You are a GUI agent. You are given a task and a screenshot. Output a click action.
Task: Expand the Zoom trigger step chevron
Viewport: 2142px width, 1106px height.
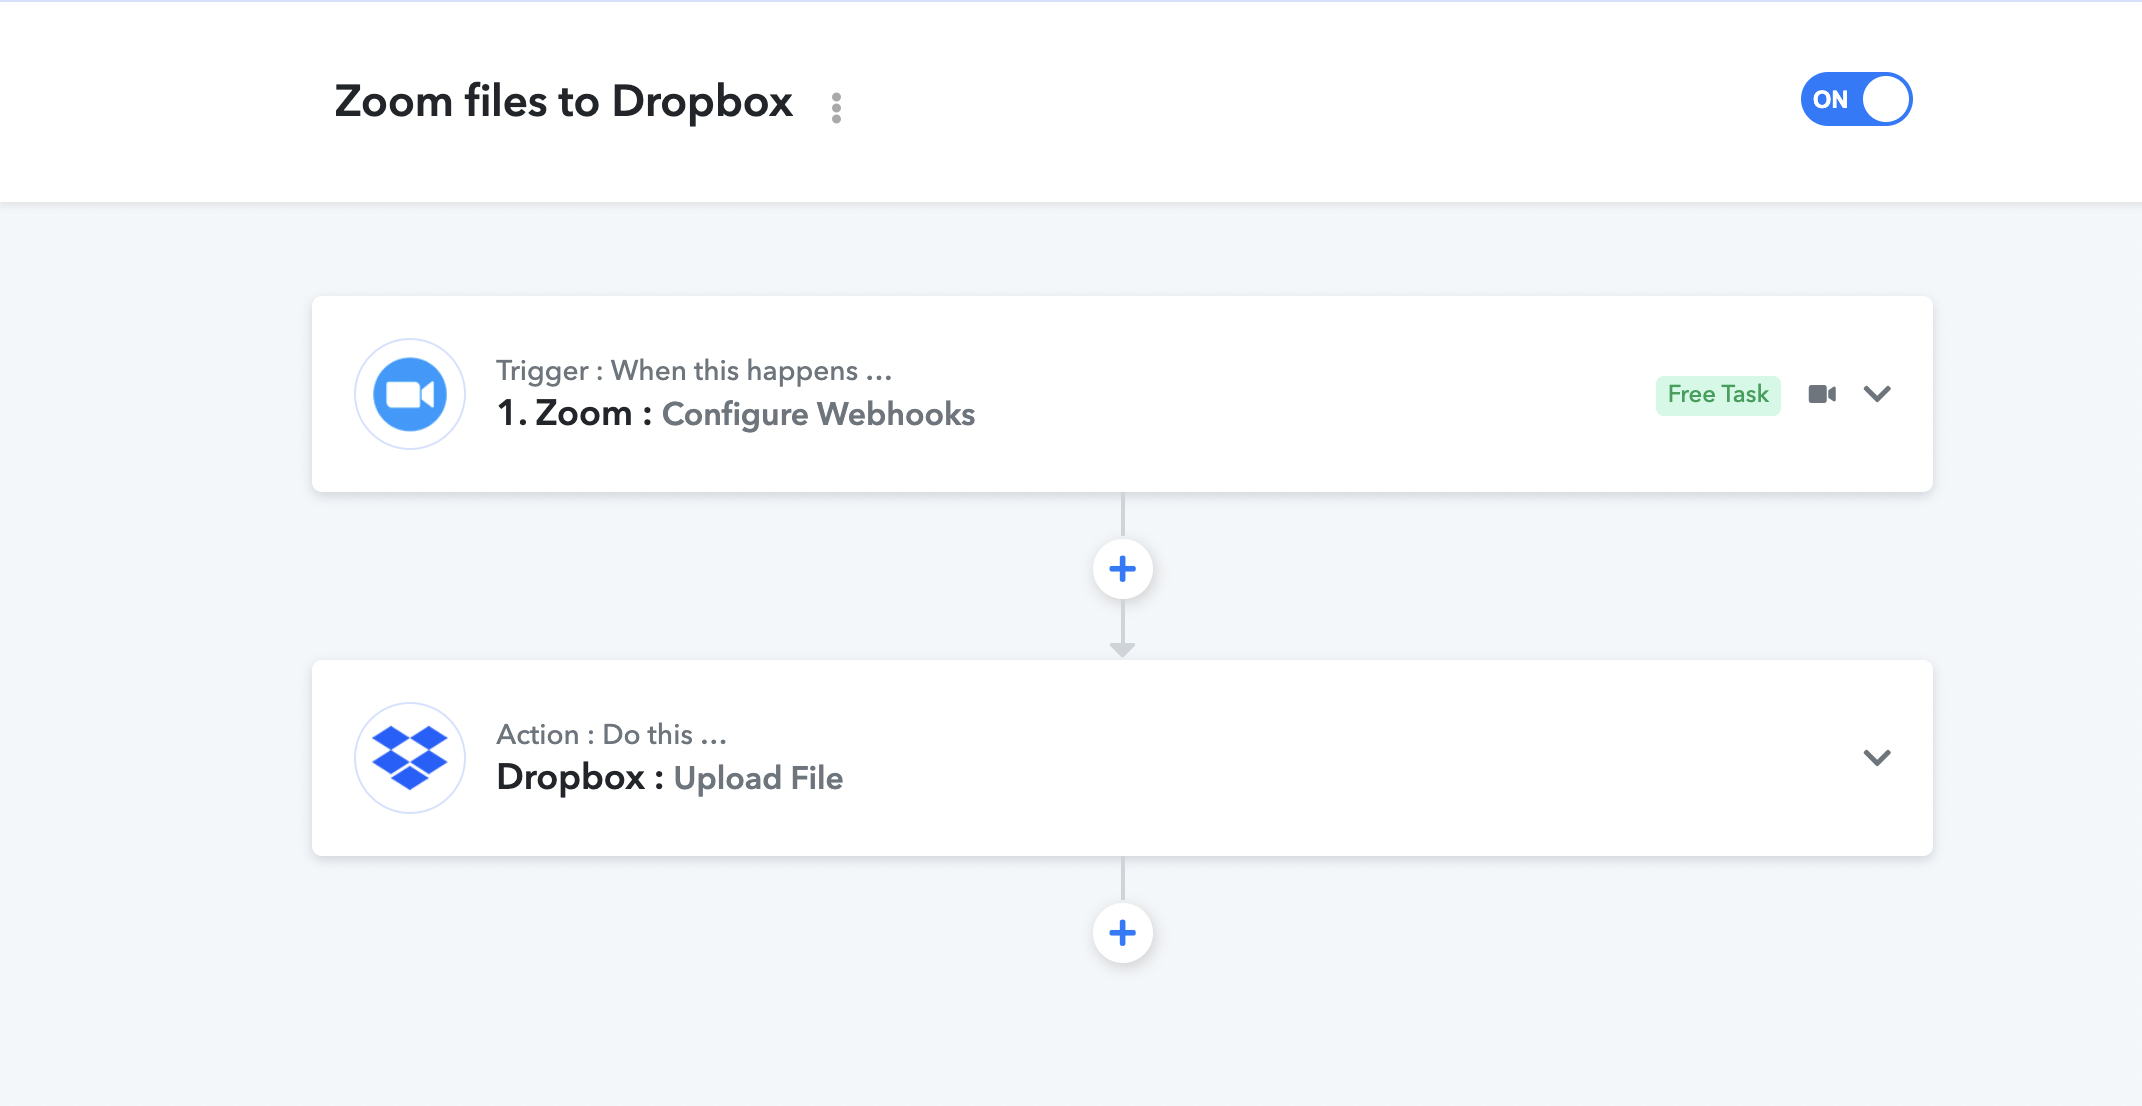[x=1877, y=394]
